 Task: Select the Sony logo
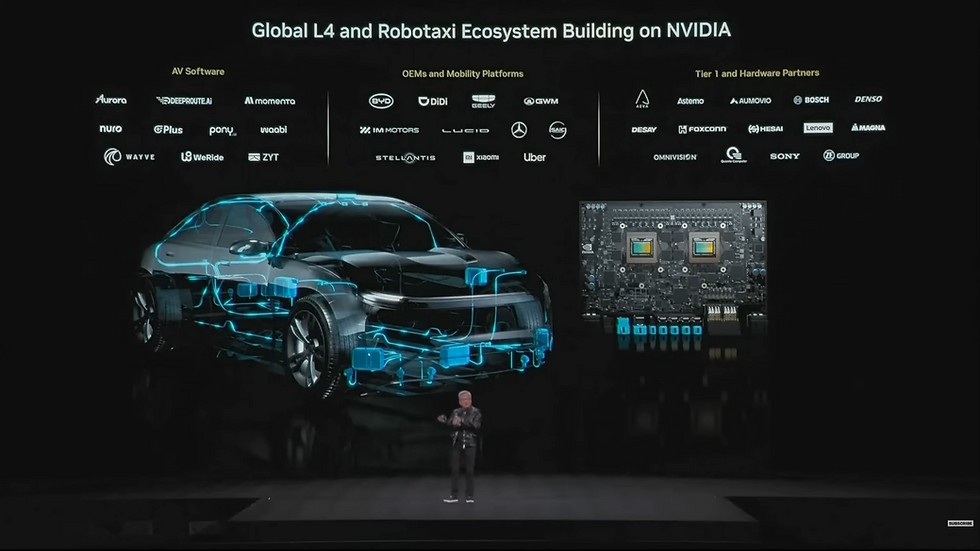pos(785,156)
